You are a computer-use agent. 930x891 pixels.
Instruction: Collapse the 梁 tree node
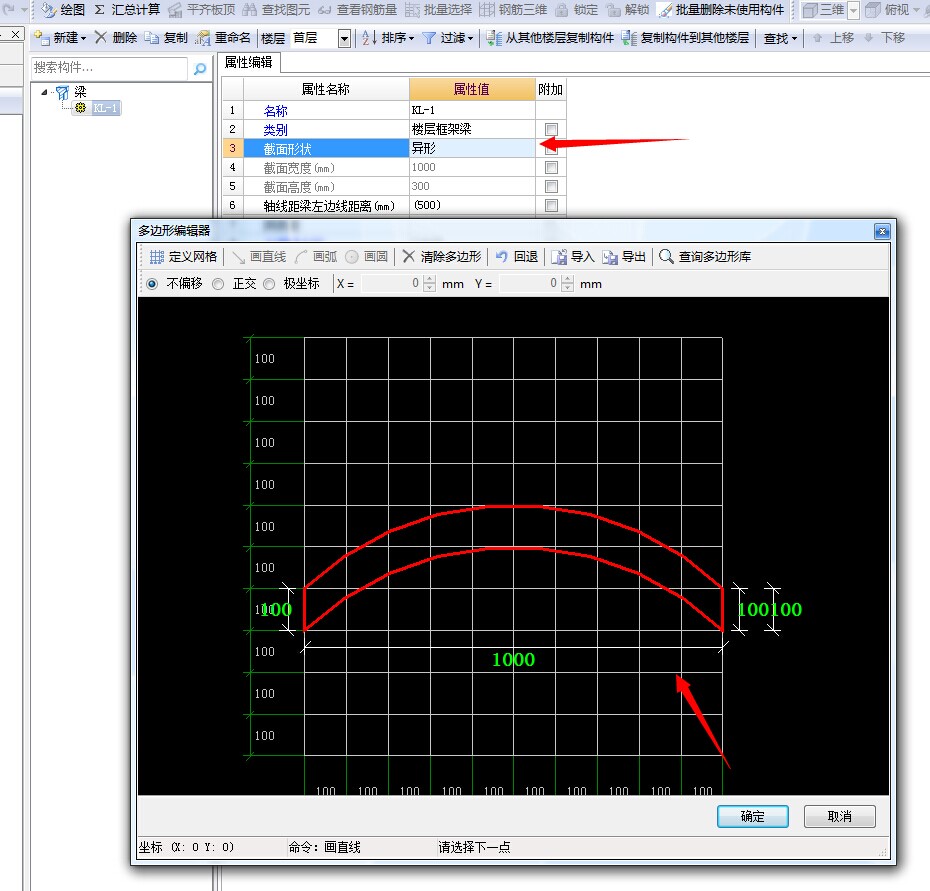[44, 92]
